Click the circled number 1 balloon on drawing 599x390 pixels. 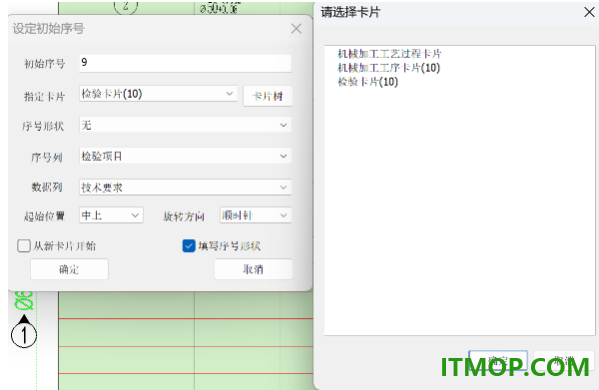click(x=24, y=335)
